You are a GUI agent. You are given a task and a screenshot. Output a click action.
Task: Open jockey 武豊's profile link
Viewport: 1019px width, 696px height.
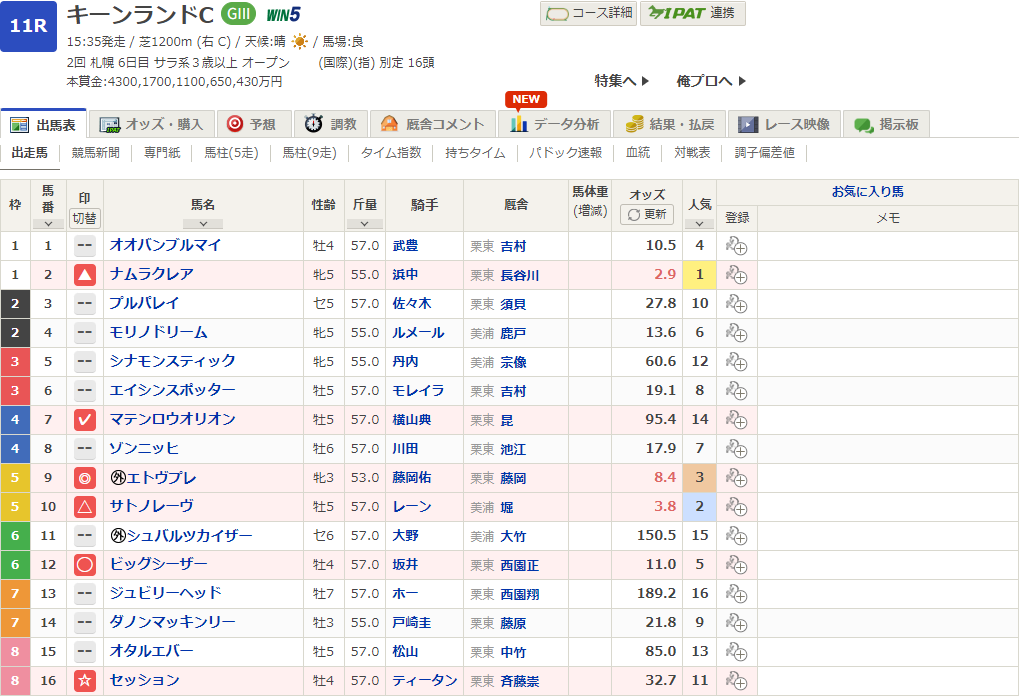(x=406, y=246)
